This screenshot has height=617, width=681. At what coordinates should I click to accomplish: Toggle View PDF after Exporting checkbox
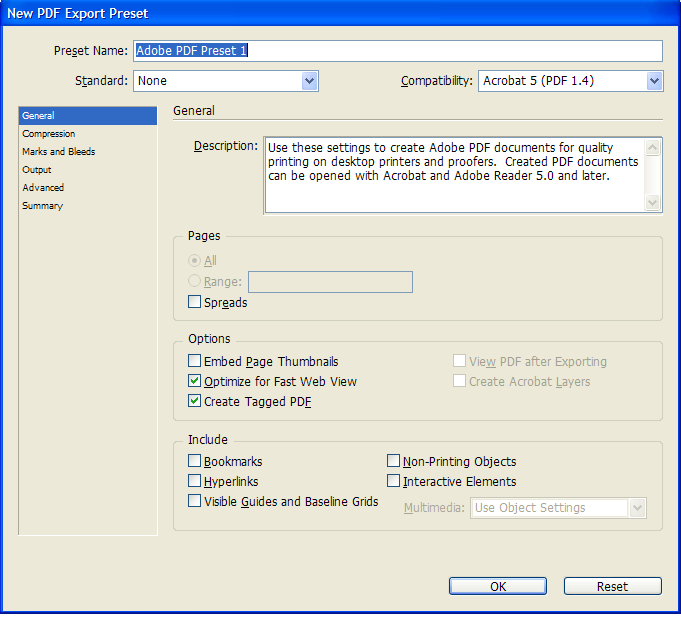tap(460, 361)
